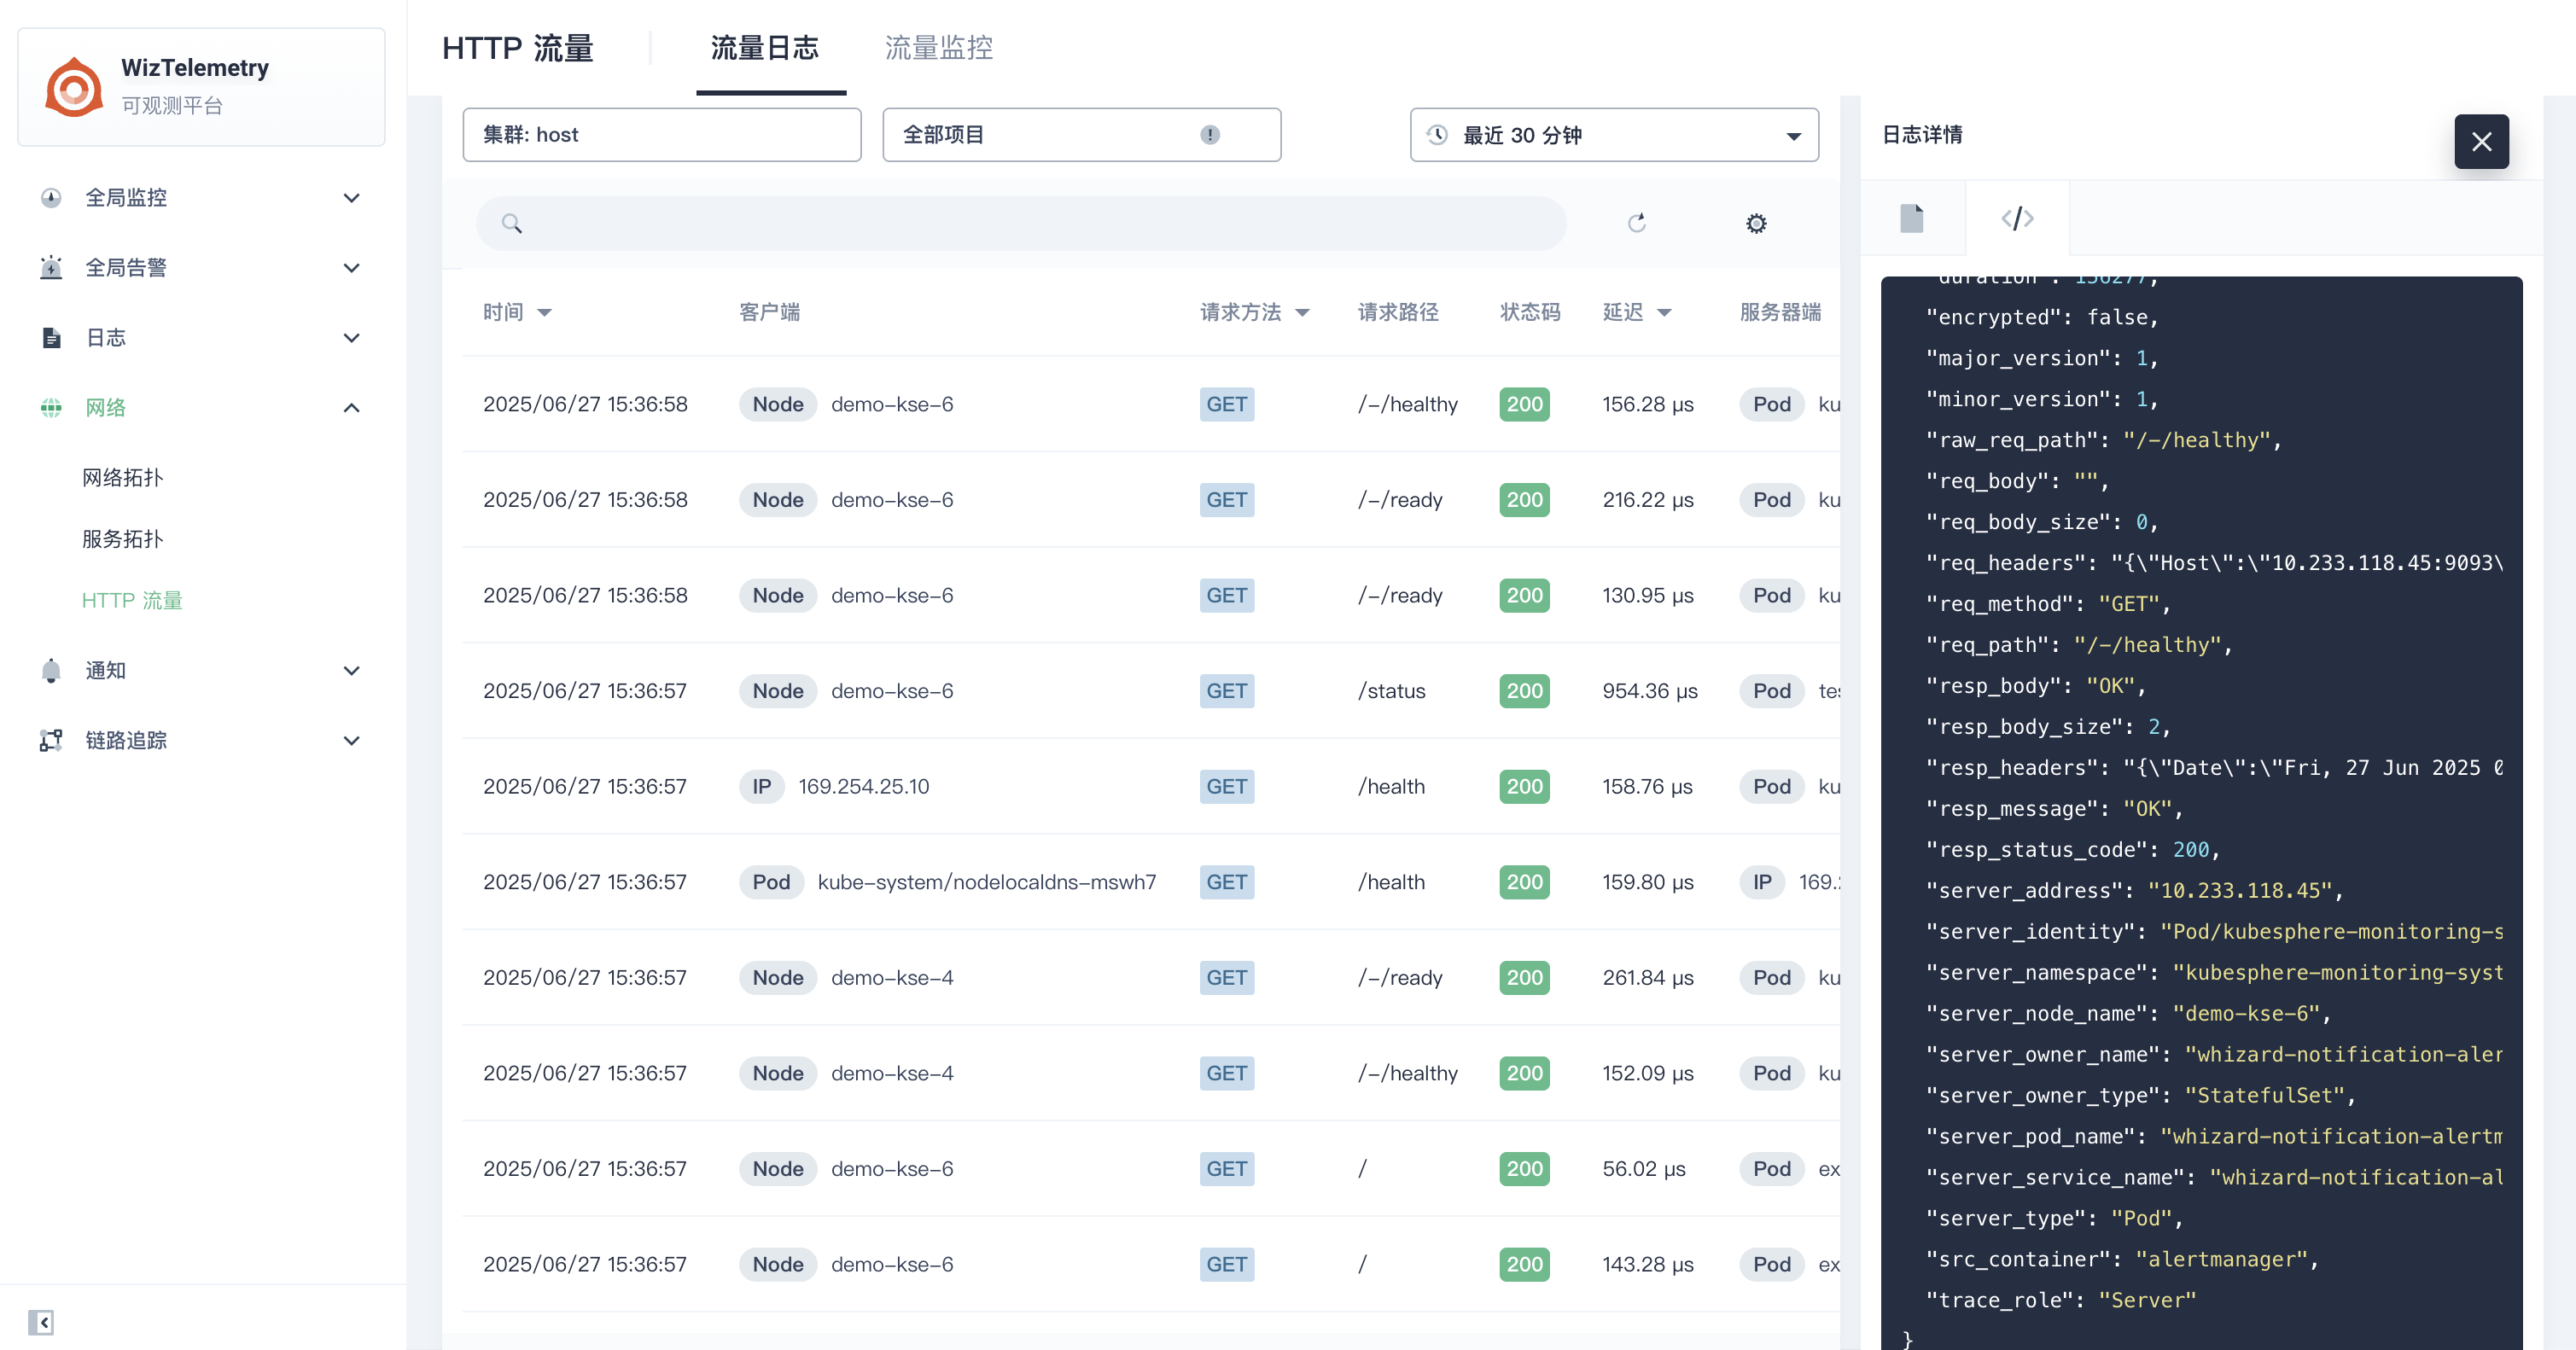2576x1350 pixels.
Task: Open table settings gear icon
Action: (x=1756, y=223)
